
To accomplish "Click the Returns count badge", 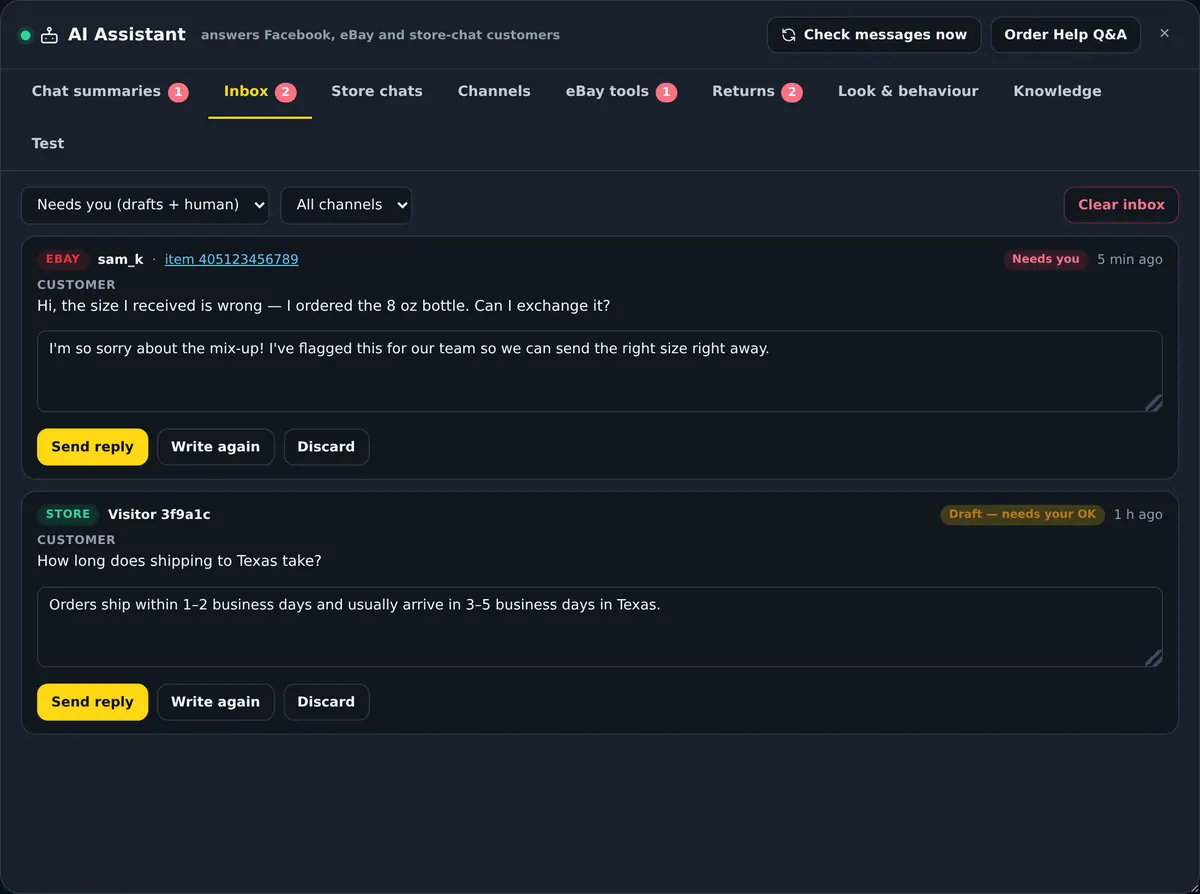I will (792, 93).
